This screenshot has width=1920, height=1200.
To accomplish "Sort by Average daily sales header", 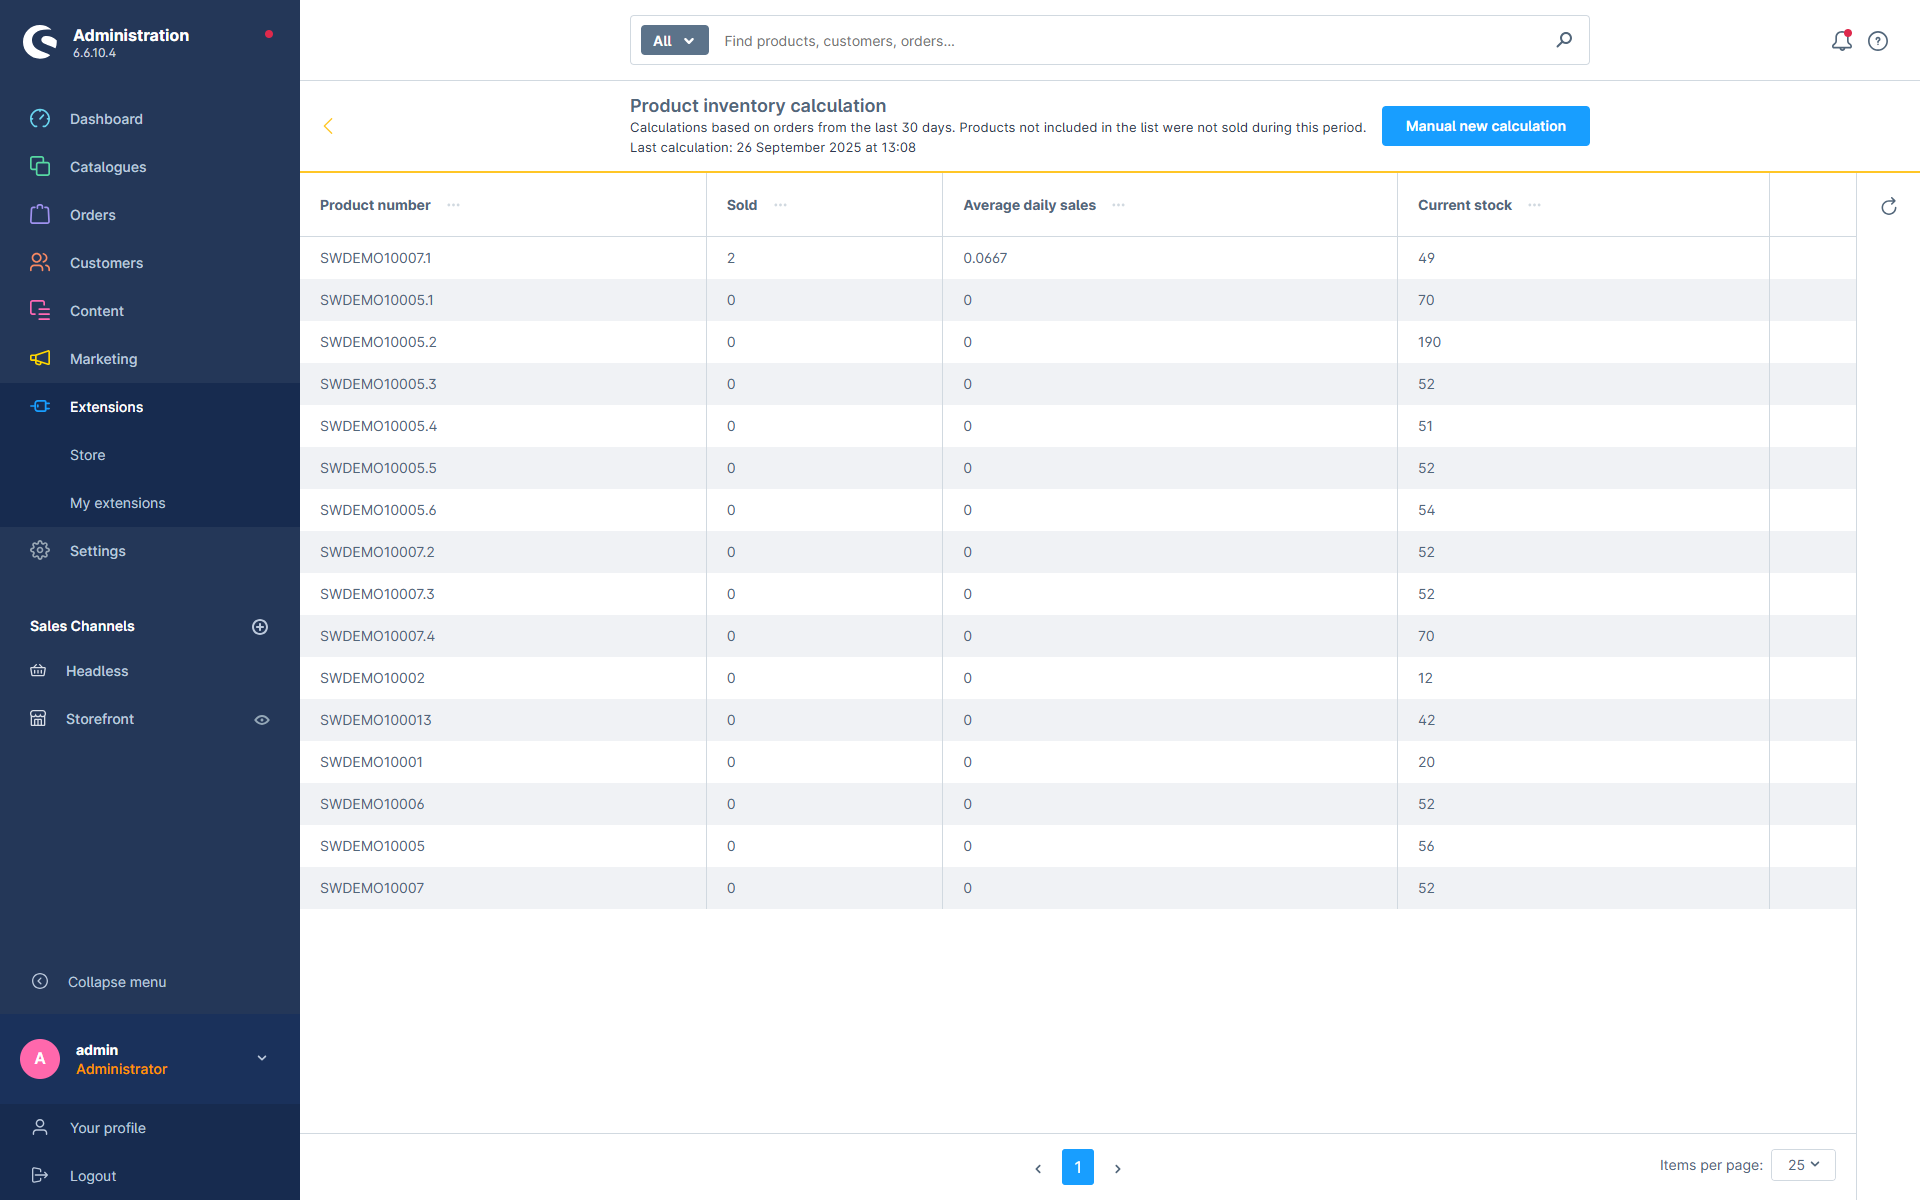I will tap(1029, 205).
